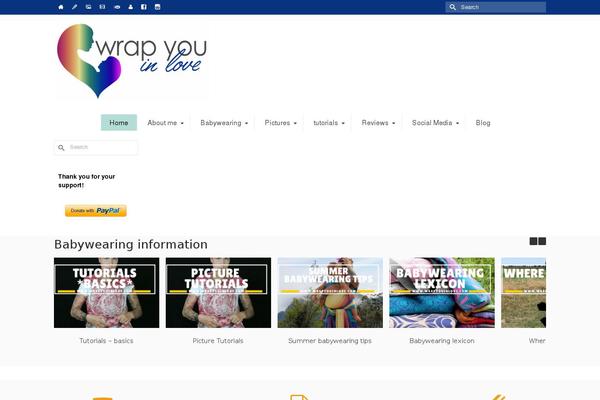Viewport: 600px width, 400px height.
Task: Click the 'Babywearing lexicon' caption link
Action: point(442,341)
